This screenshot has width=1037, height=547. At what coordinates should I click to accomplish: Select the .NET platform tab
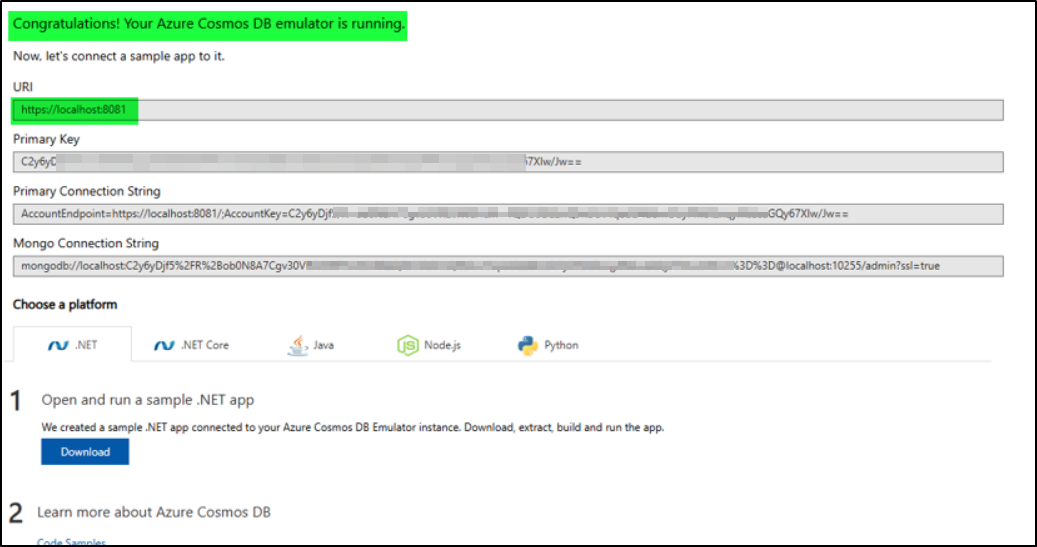pyautogui.click(x=72, y=345)
